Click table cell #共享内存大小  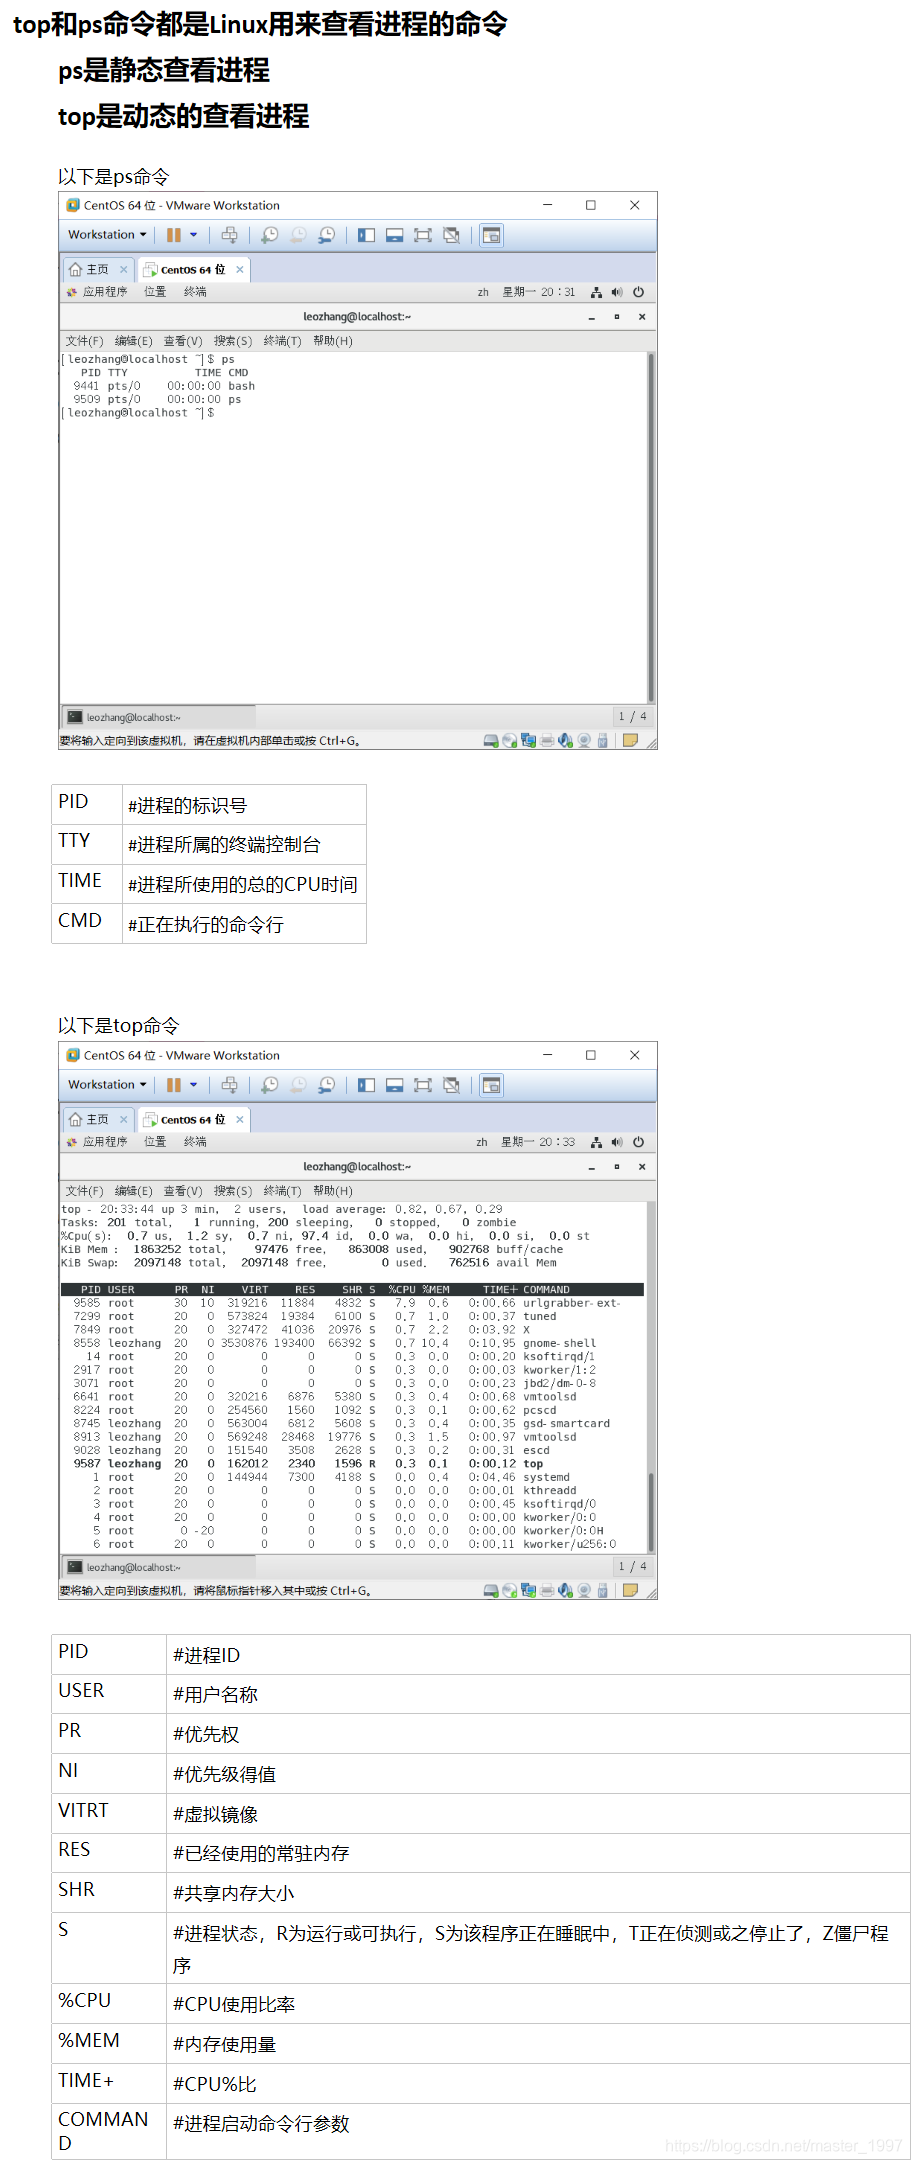538,1893
